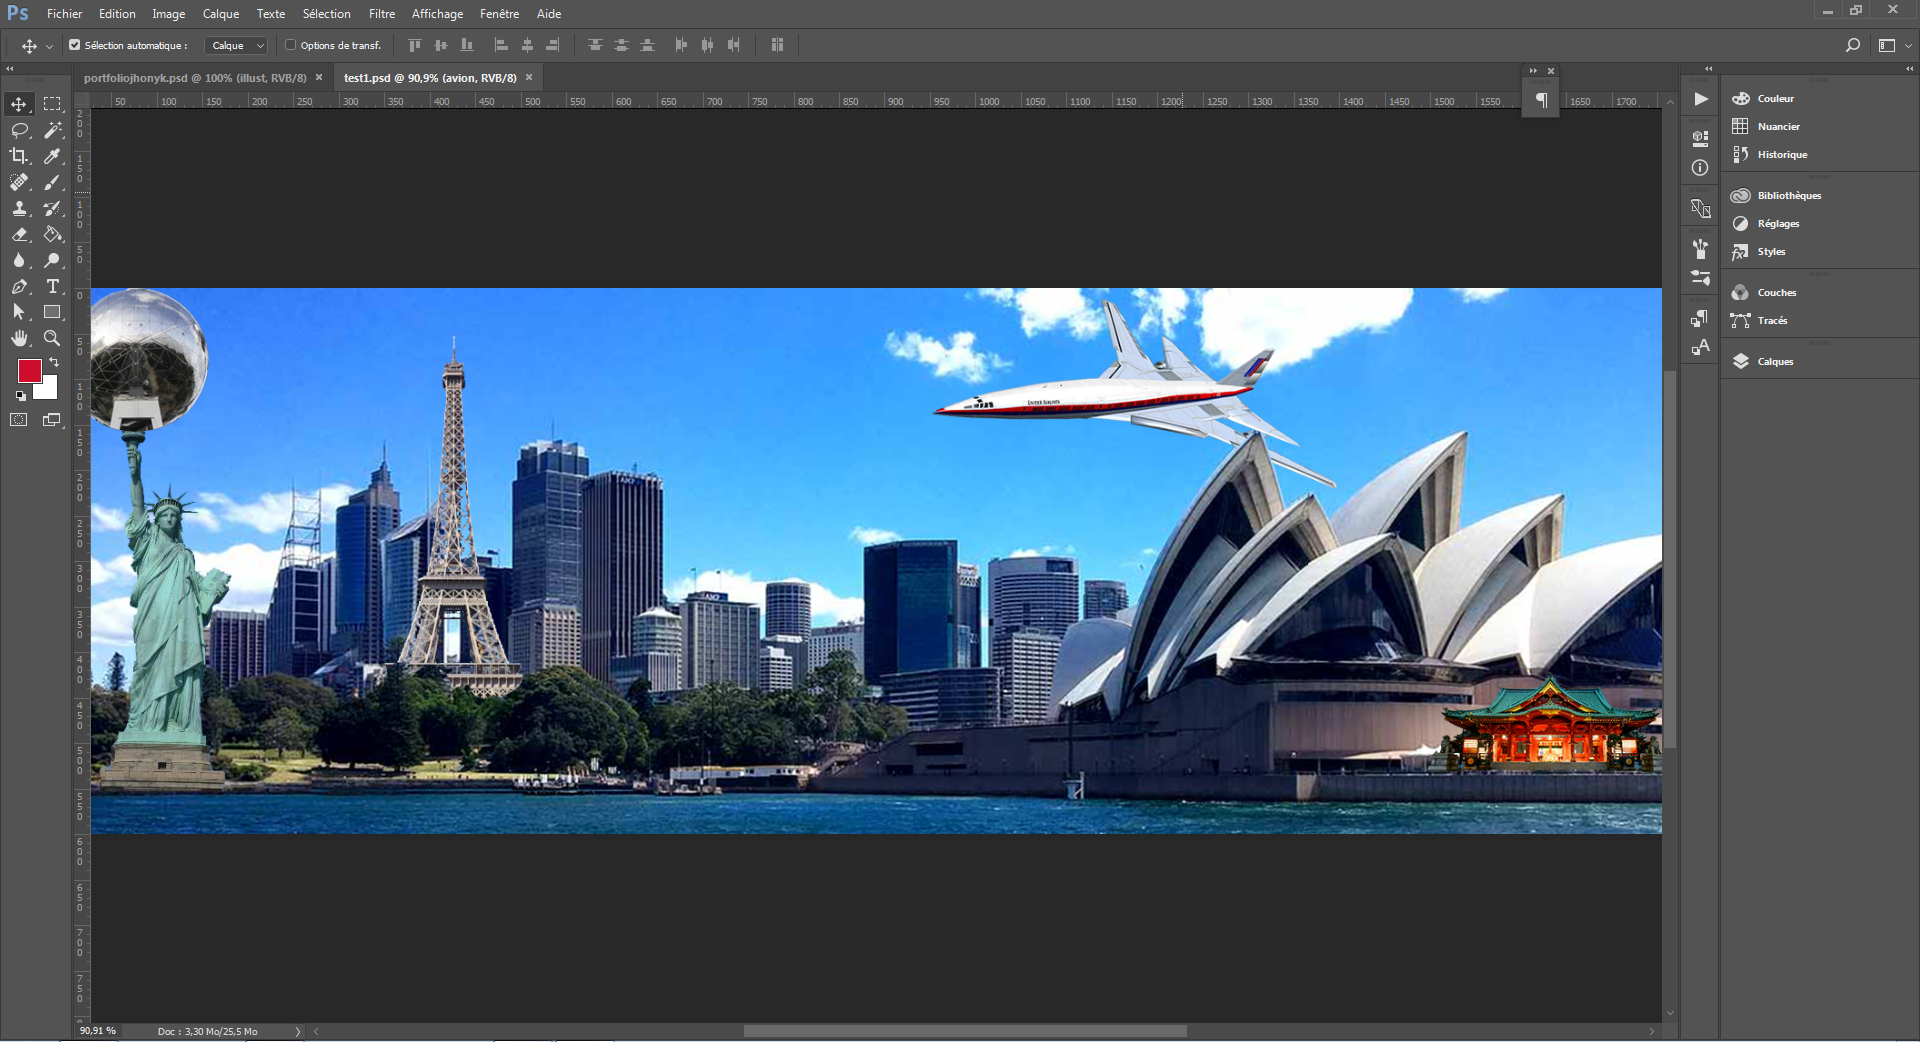Click the auto-align layers icon
This screenshot has height=1042, width=1920.
777,45
